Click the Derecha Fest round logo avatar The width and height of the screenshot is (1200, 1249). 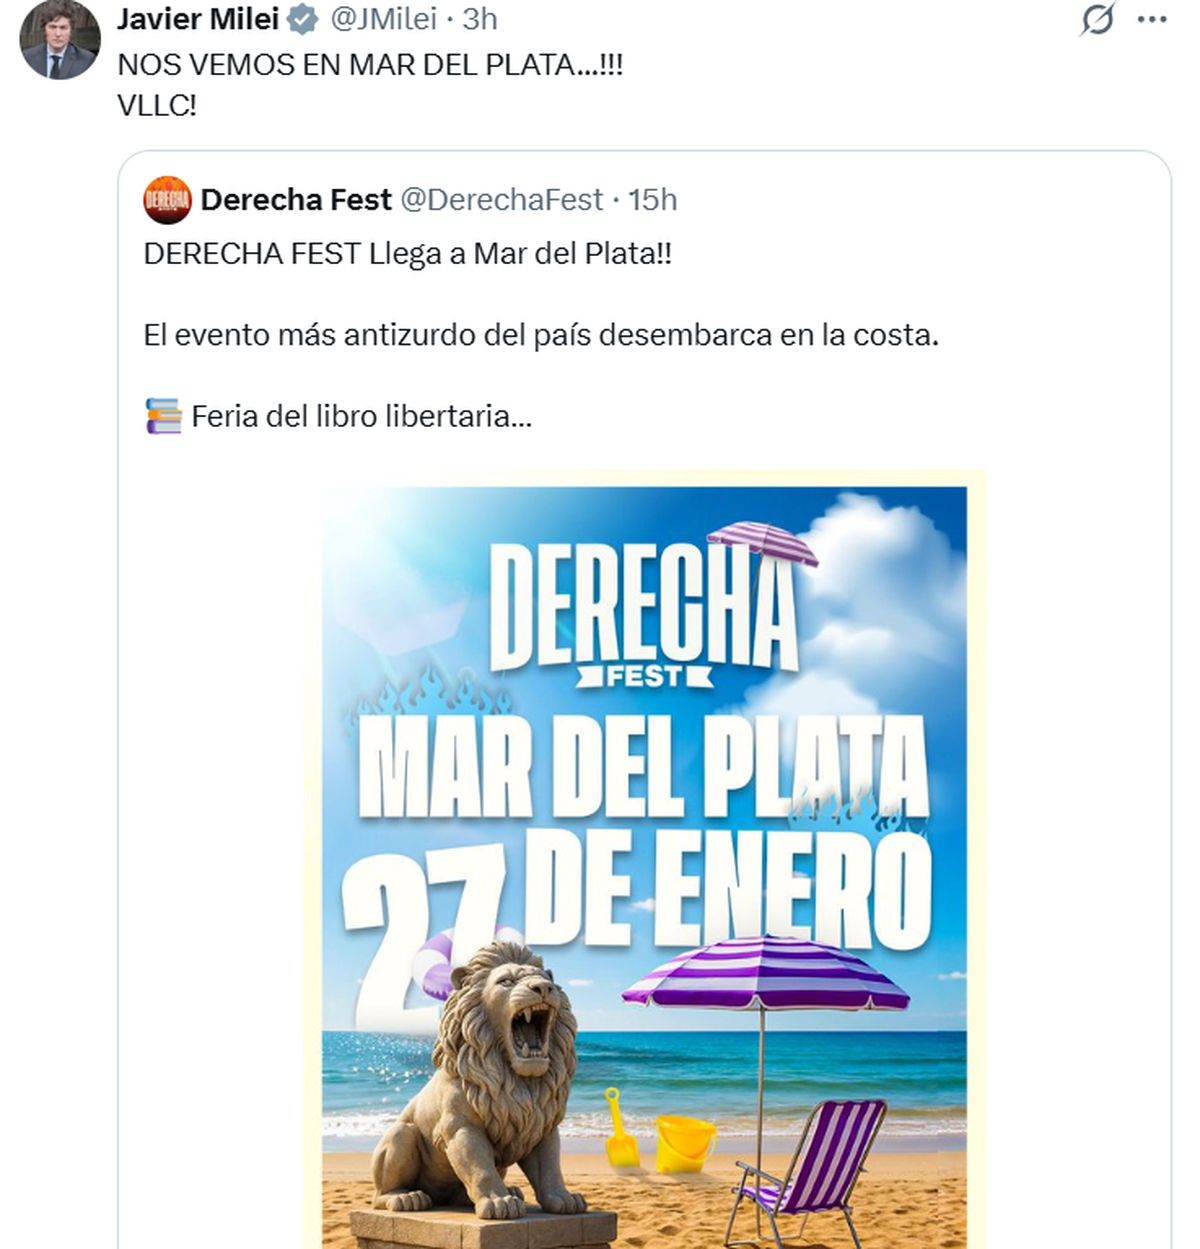pos(167,200)
